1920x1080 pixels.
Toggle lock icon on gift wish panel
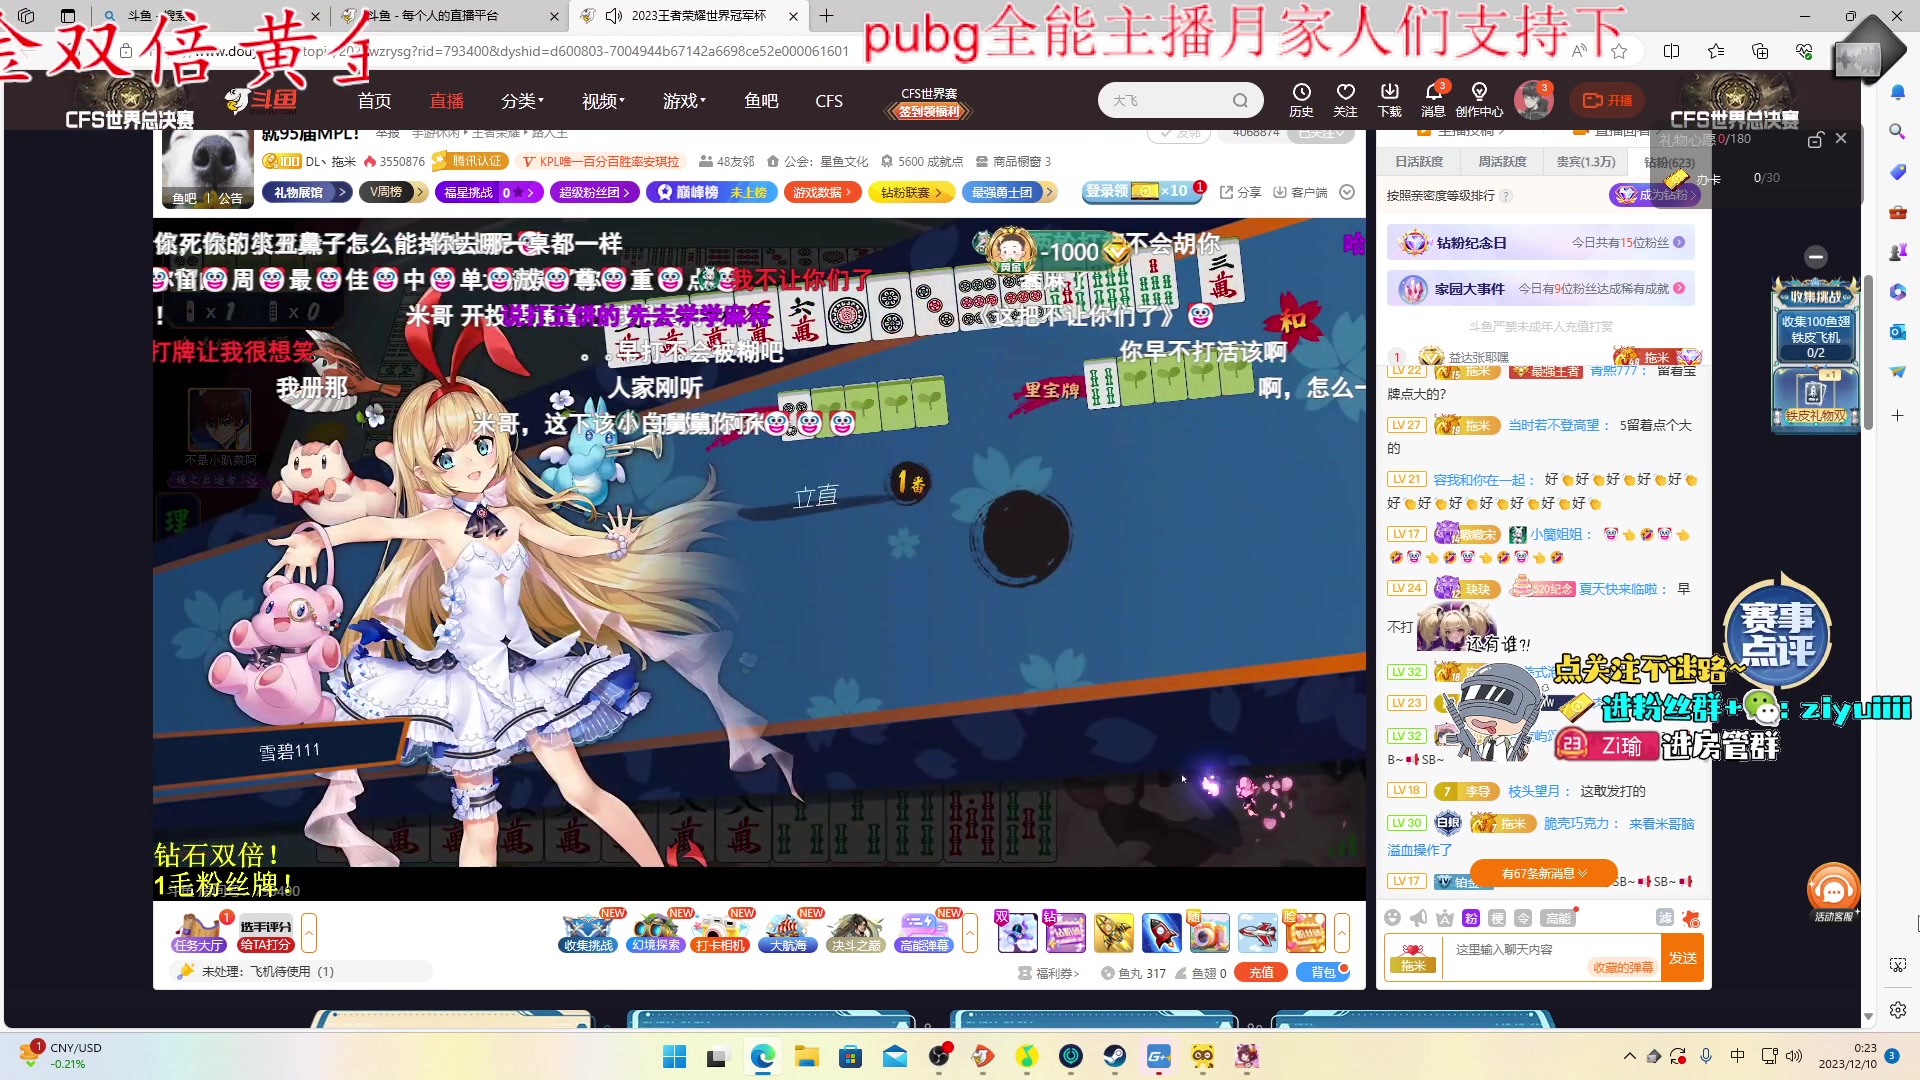1815,140
